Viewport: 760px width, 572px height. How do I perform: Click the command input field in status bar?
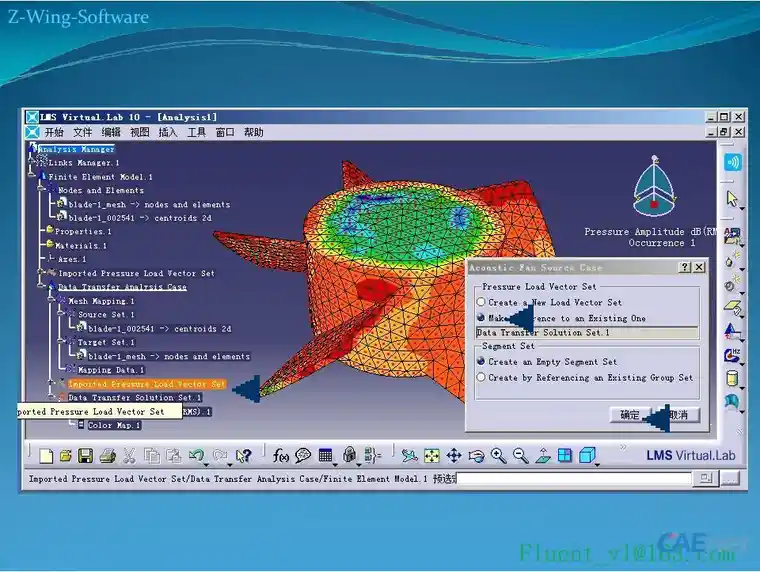coord(573,479)
